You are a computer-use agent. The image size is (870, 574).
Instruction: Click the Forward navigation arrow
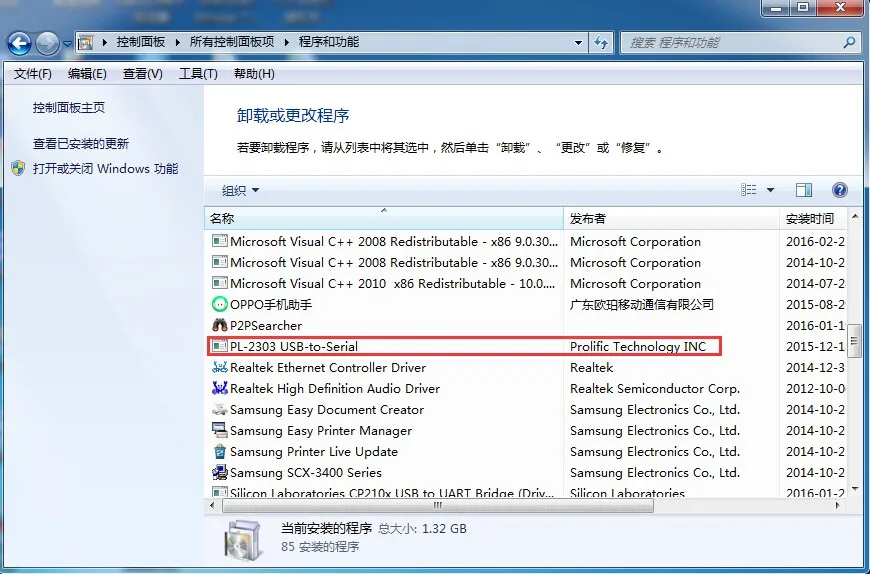point(47,43)
